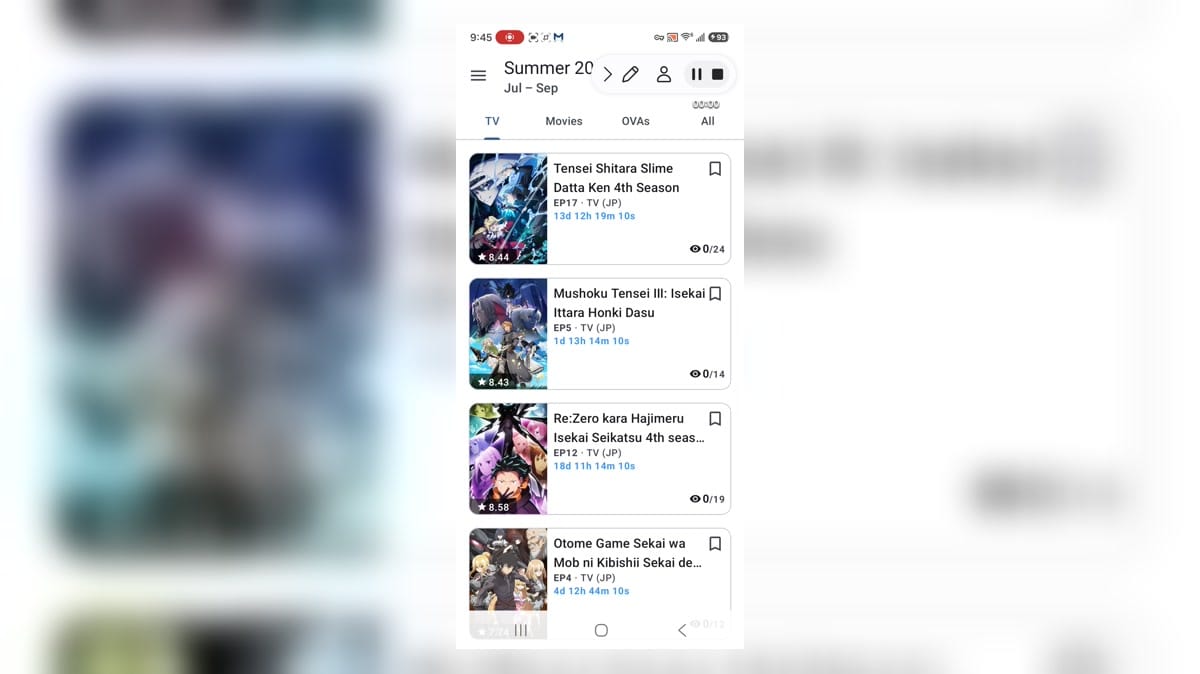Tap the Android recent apps button
Screen dimensions: 1200x674
tap(521, 630)
